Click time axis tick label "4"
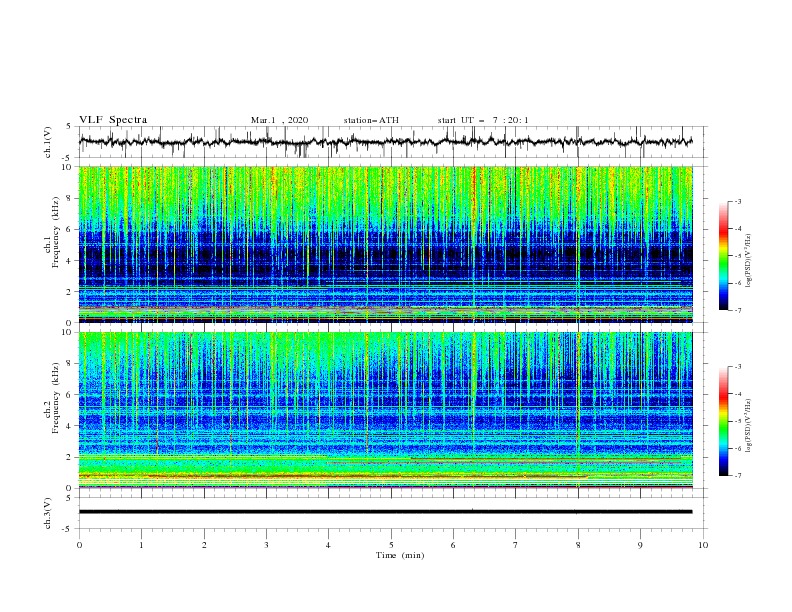Image resolution: width=792 pixels, height=612 pixels. tap(328, 545)
